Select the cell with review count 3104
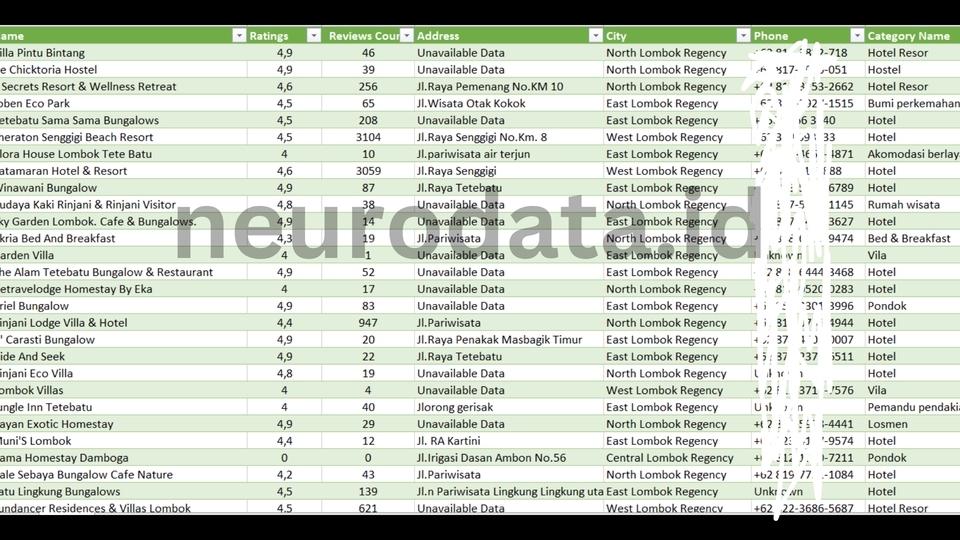 pos(368,137)
